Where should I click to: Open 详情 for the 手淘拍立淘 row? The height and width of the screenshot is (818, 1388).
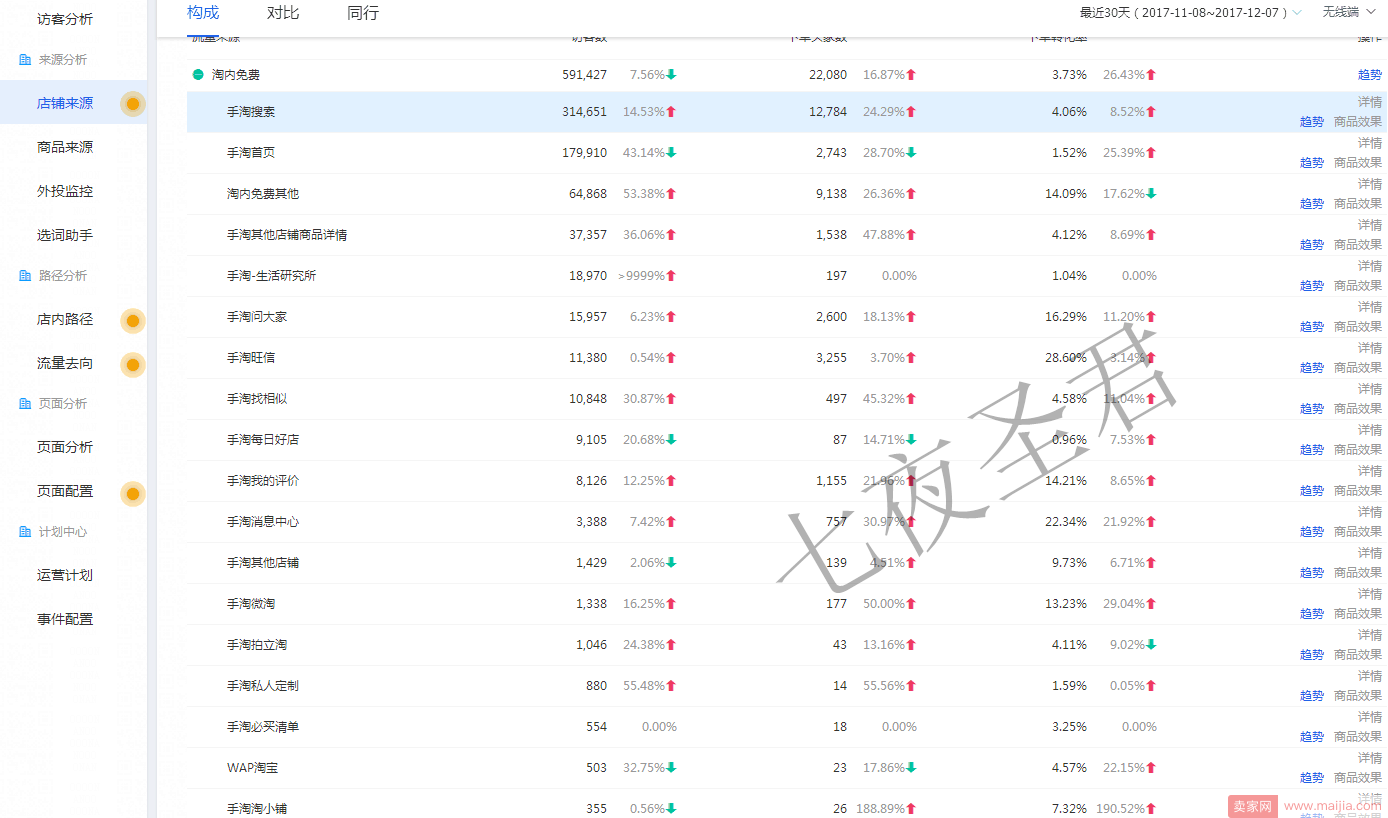coord(1370,635)
